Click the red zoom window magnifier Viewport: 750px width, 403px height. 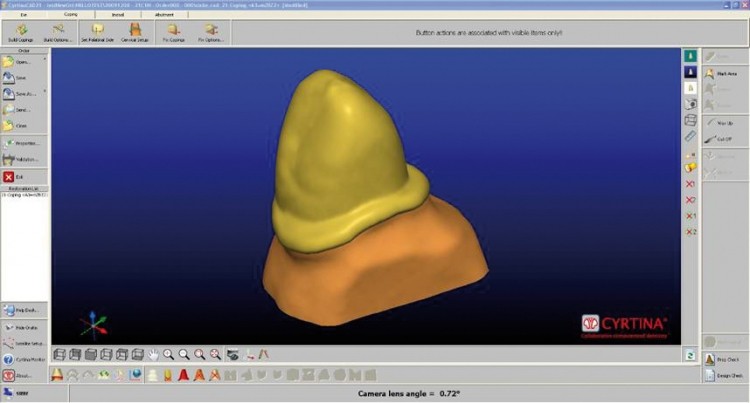200,354
